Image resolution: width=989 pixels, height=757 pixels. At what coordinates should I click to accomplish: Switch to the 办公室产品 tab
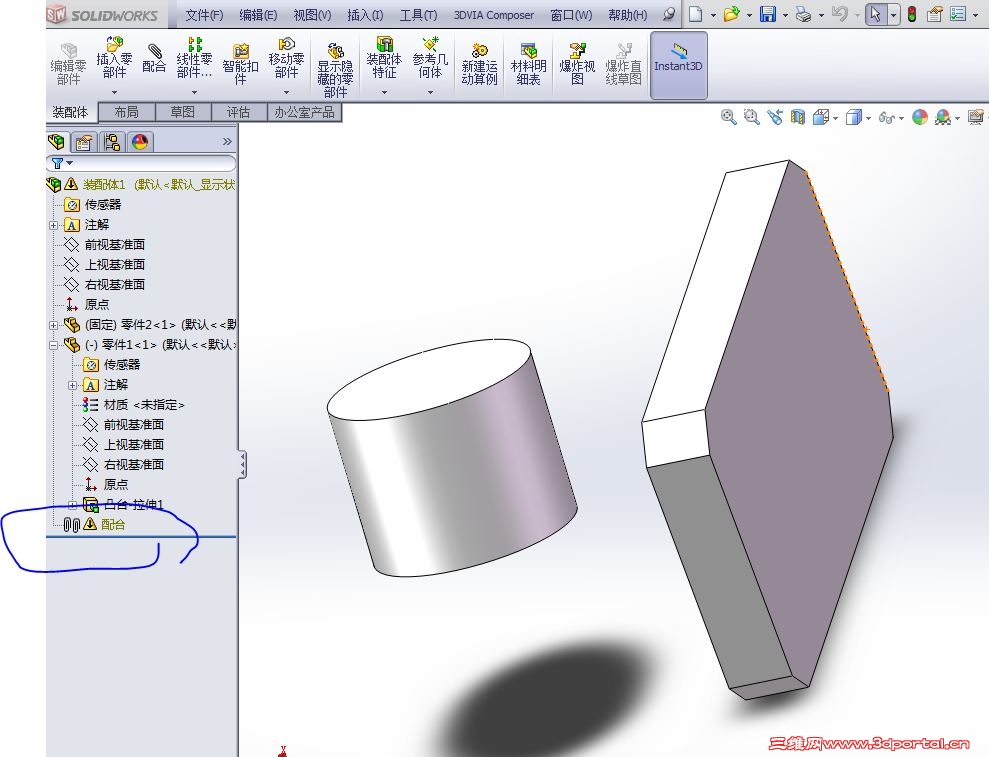pyautogui.click(x=304, y=112)
